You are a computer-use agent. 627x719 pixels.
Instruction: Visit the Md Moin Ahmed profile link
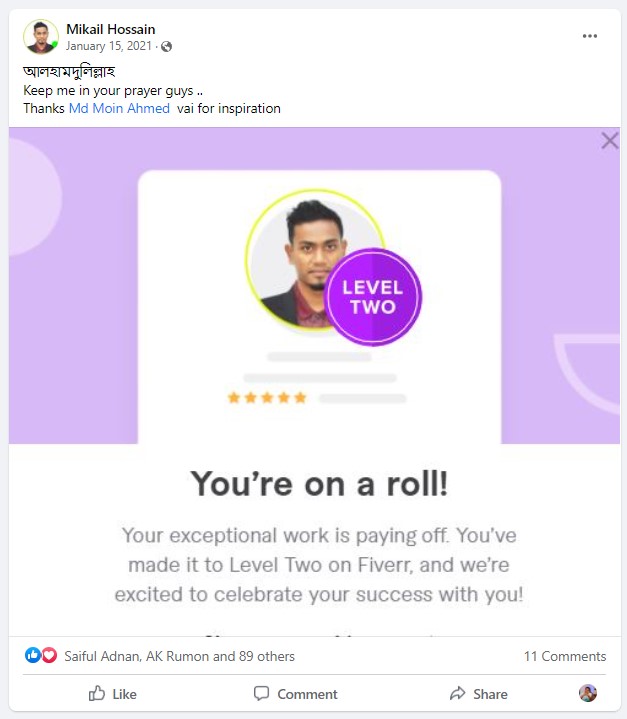(119, 108)
